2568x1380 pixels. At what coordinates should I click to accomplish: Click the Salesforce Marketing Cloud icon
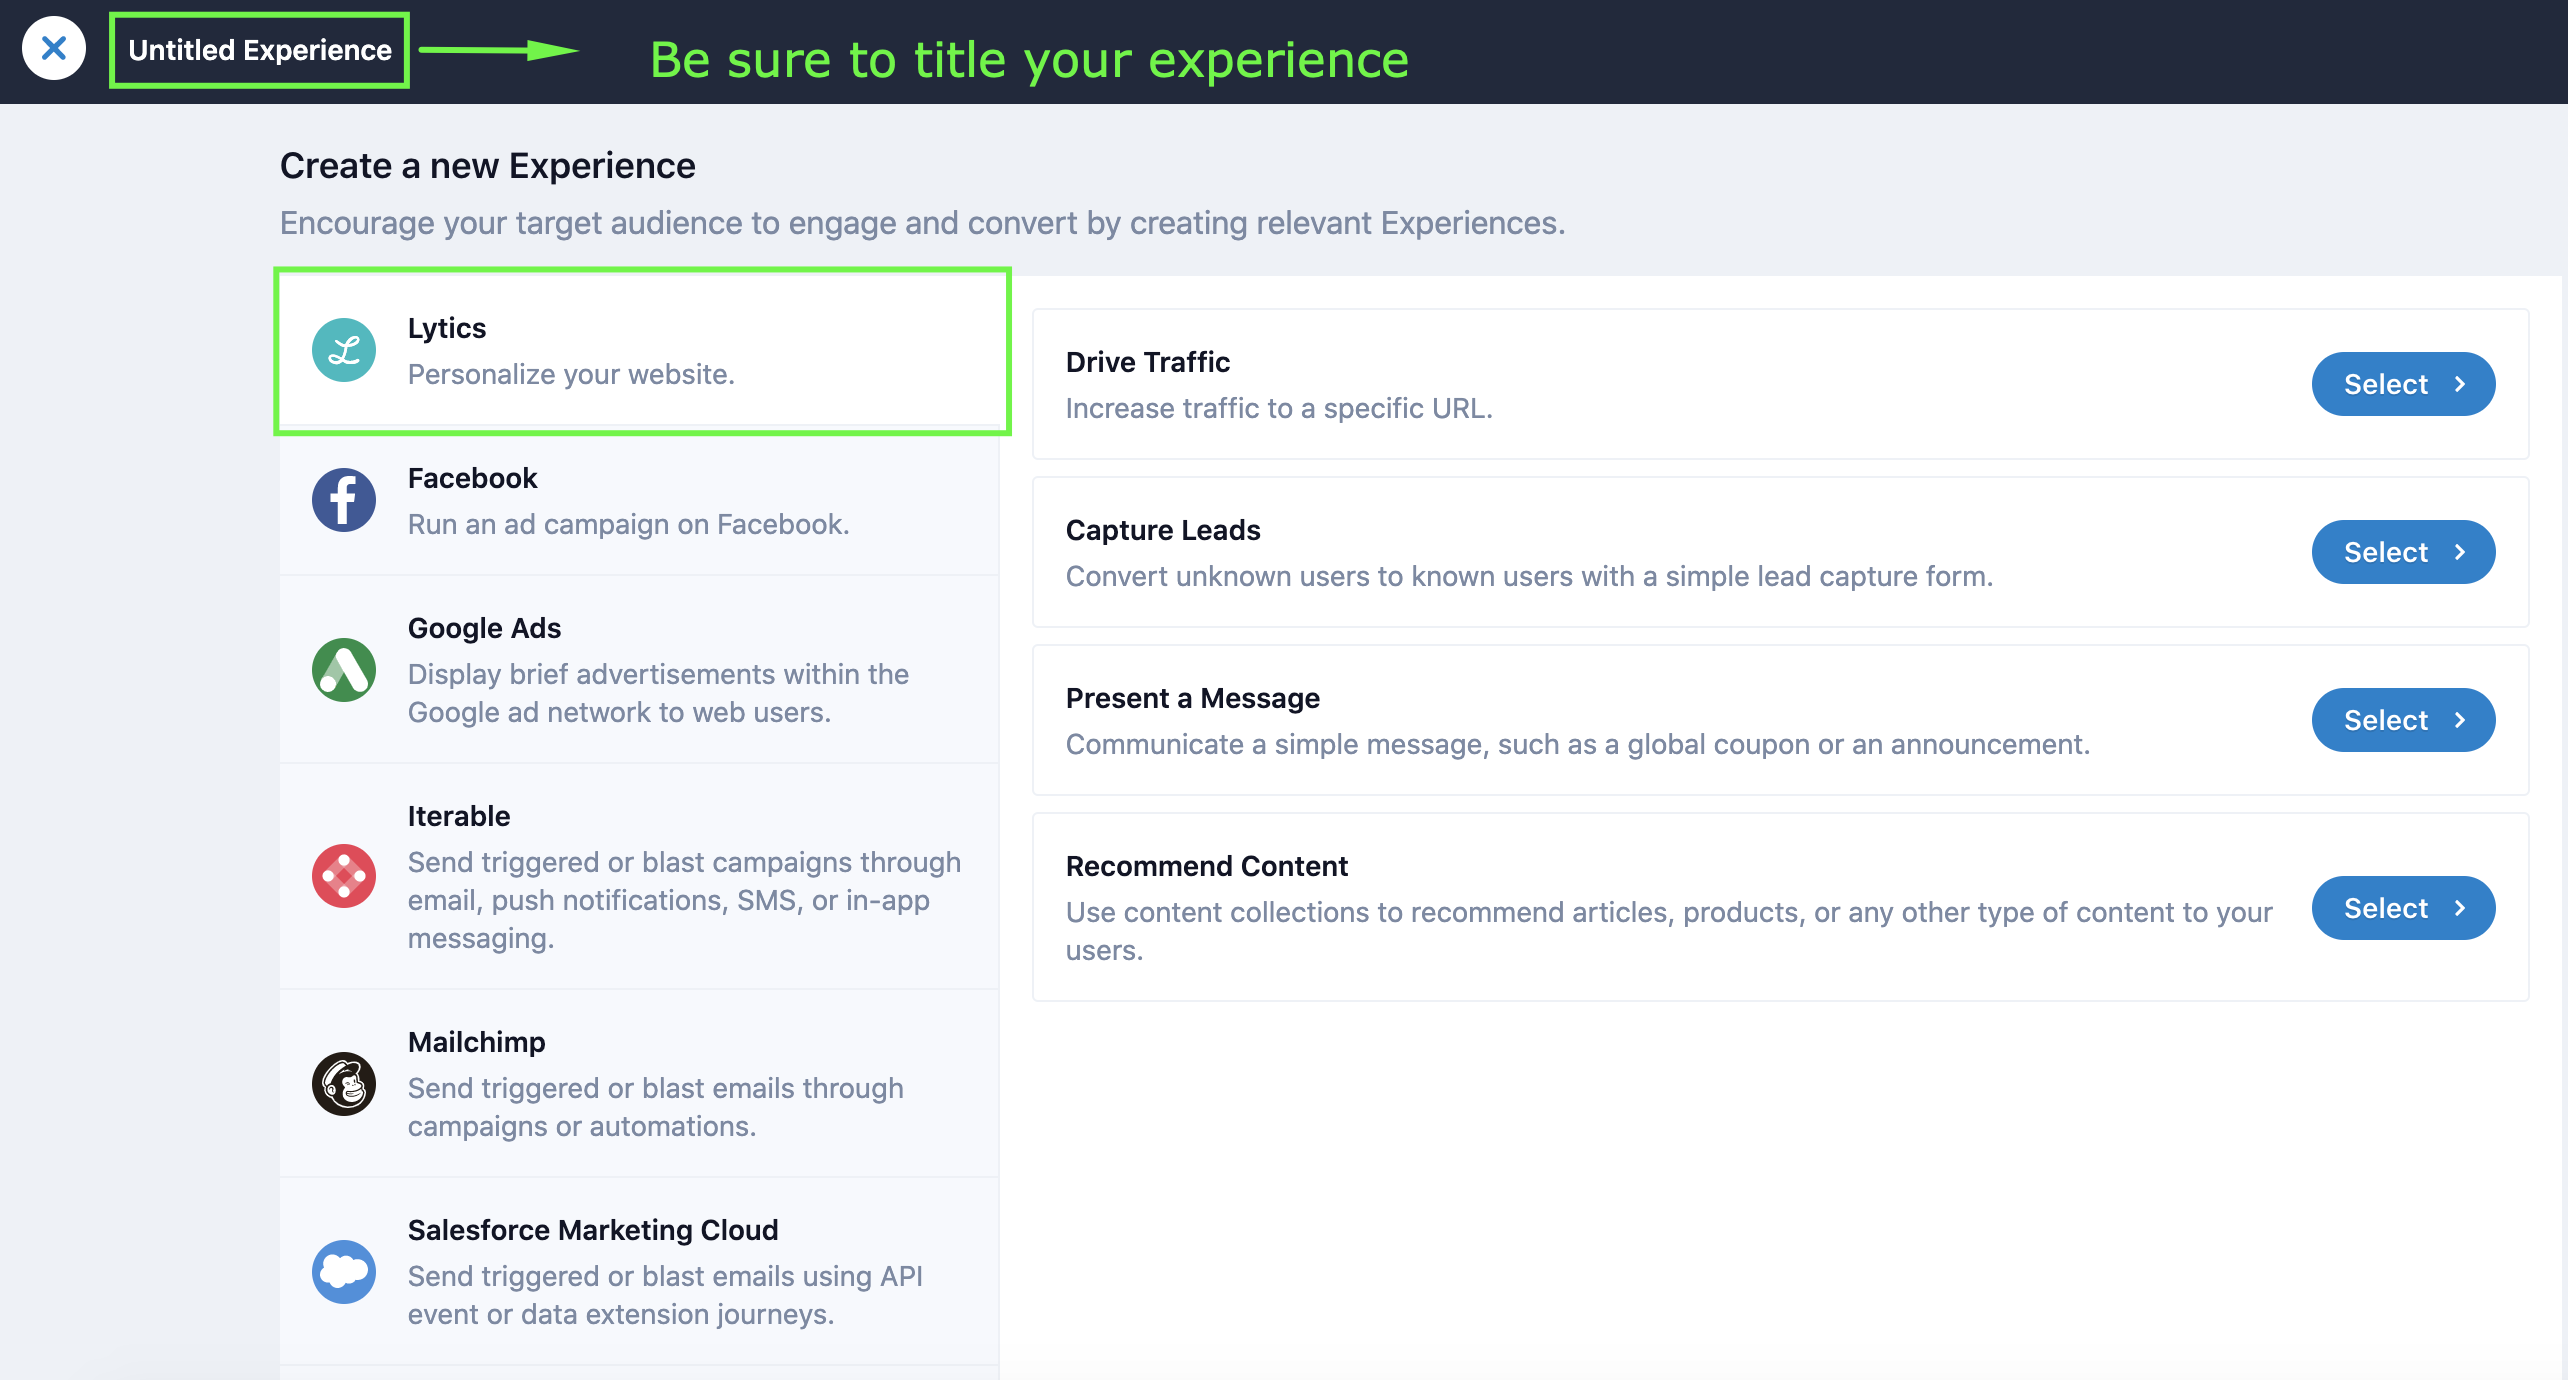(x=343, y=1271)
